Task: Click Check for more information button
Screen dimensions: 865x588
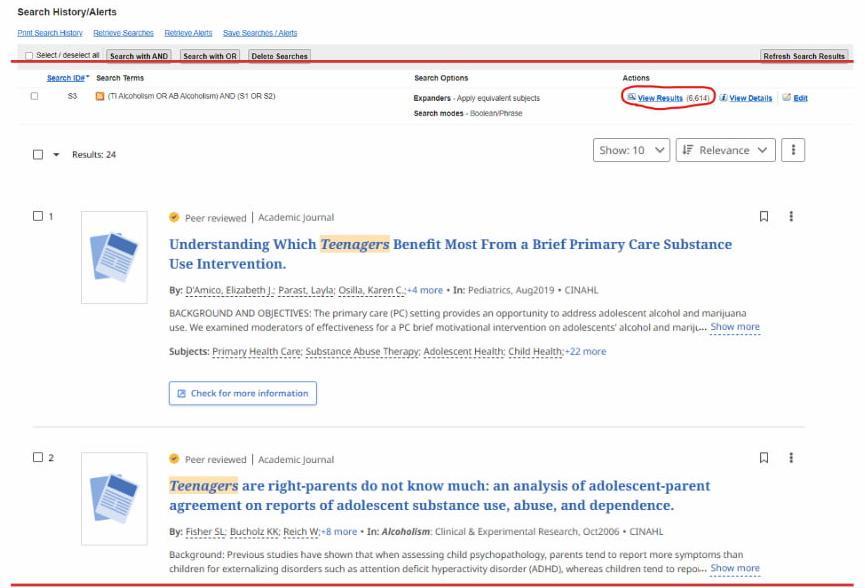Action: tap(243, 393)
